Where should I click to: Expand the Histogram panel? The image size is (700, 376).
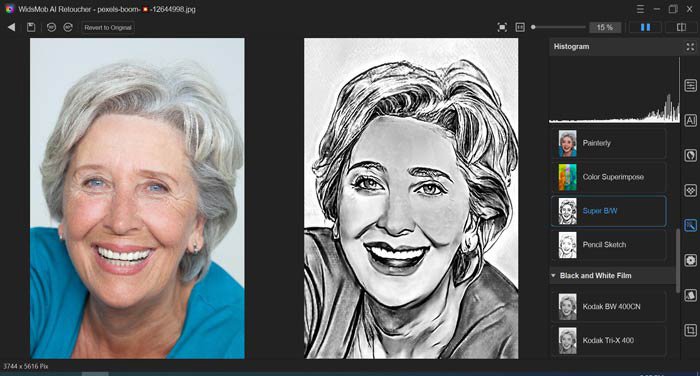coord(690,47)
